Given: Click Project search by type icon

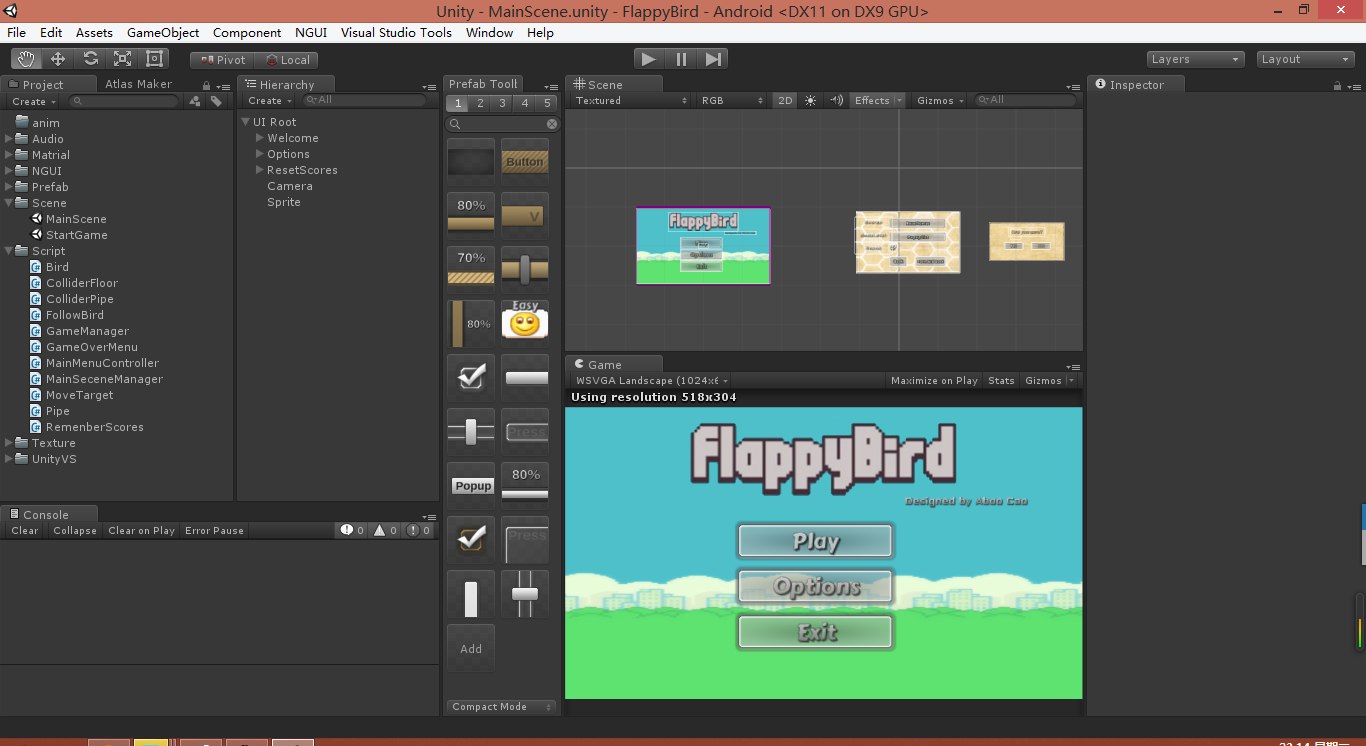Looking at the screenshot, I should (x=195, y=101).
